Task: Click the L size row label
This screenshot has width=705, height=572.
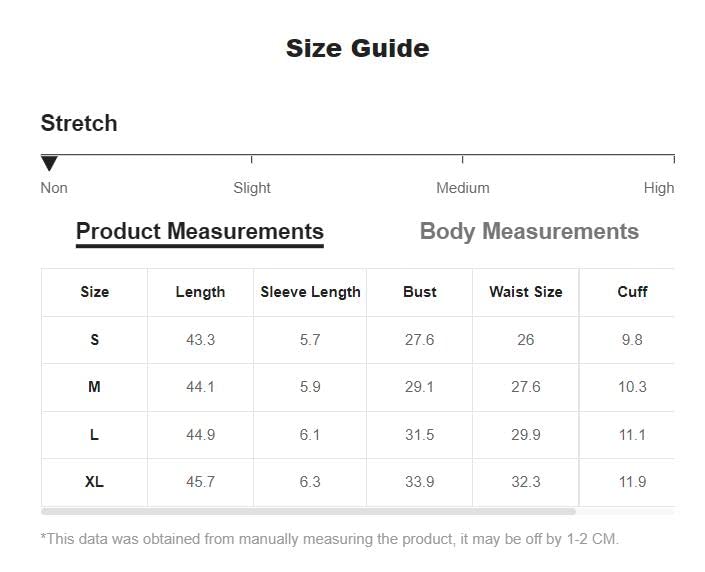Action: tap(95, 435)
